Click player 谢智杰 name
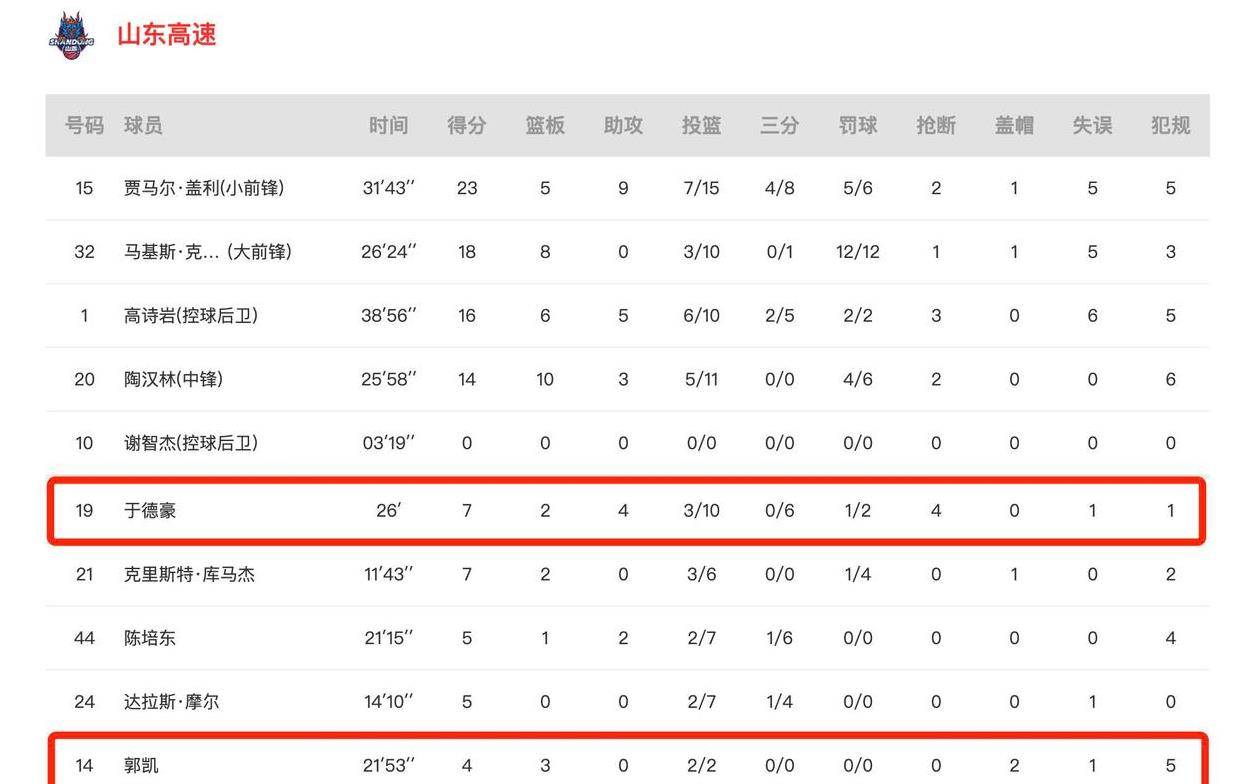1238x784 pixels. tap(191, 443)
